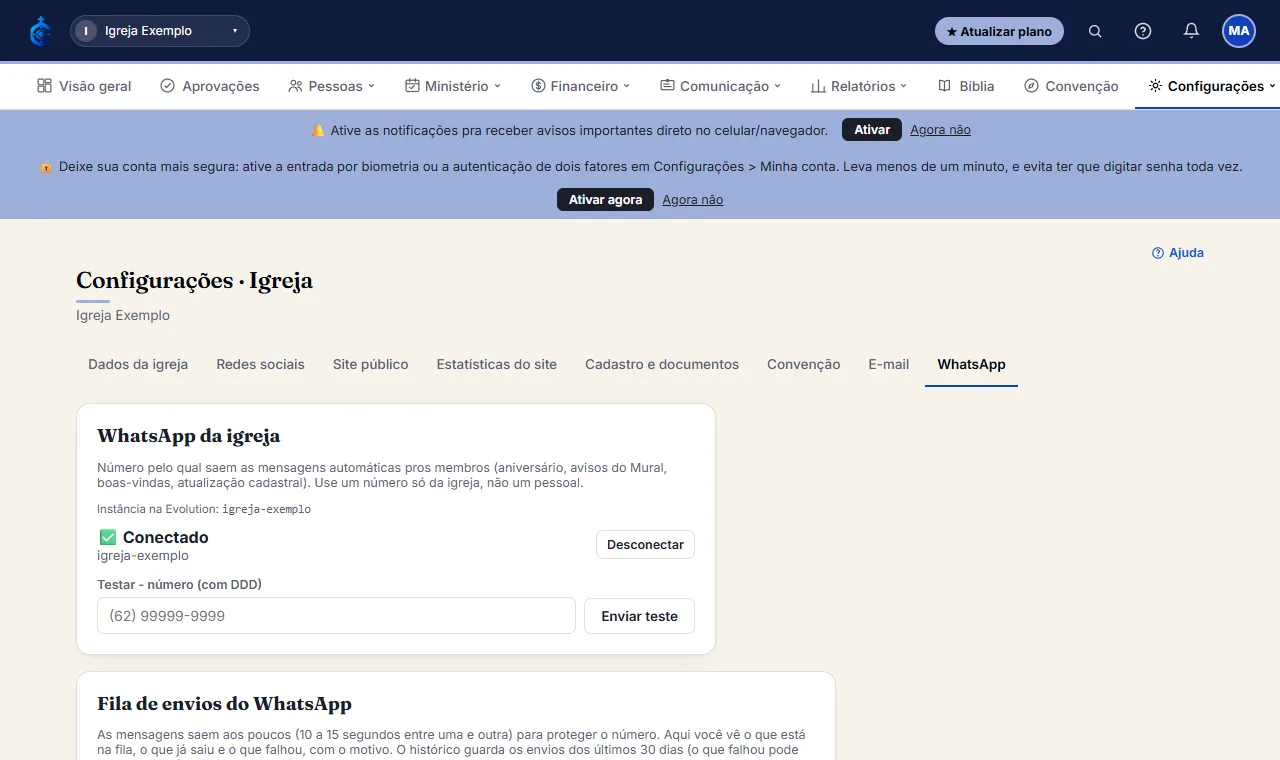Go to Visão geral
The image size is (1280, 760).
coord(84,86)
